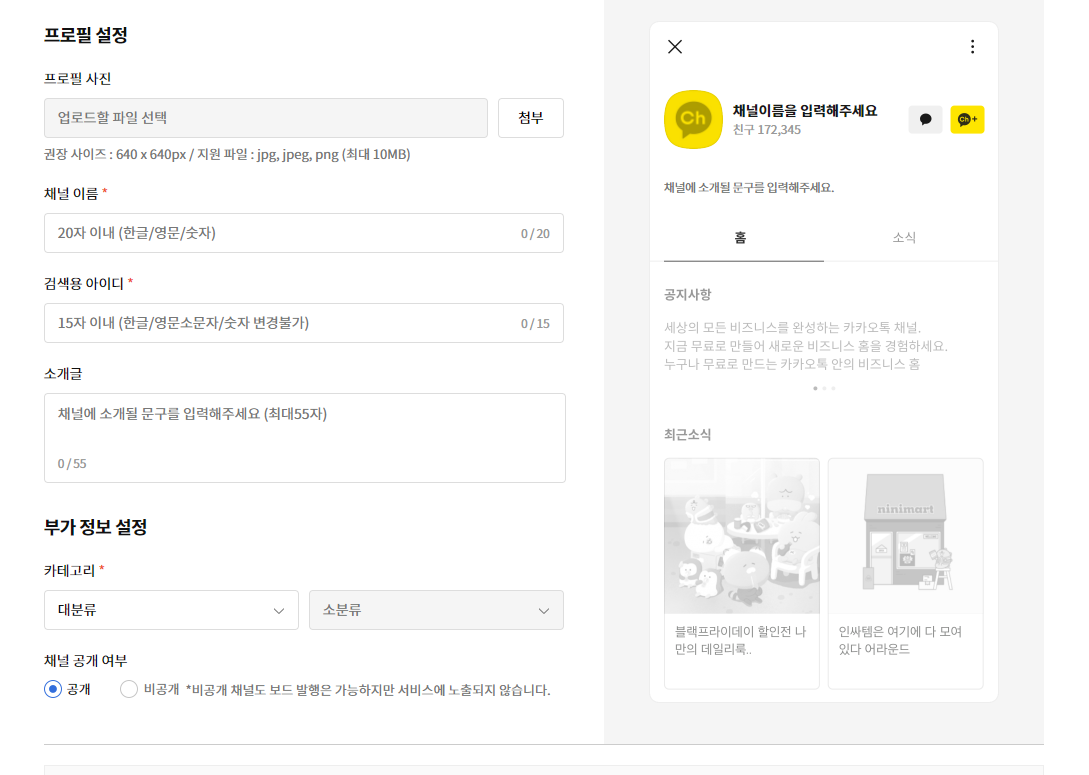Click the 블랙프라이데이 할인전 나만의 데일리룩 caption
The width and height of the screenshot is (1089, 775).
coord(740,640)
